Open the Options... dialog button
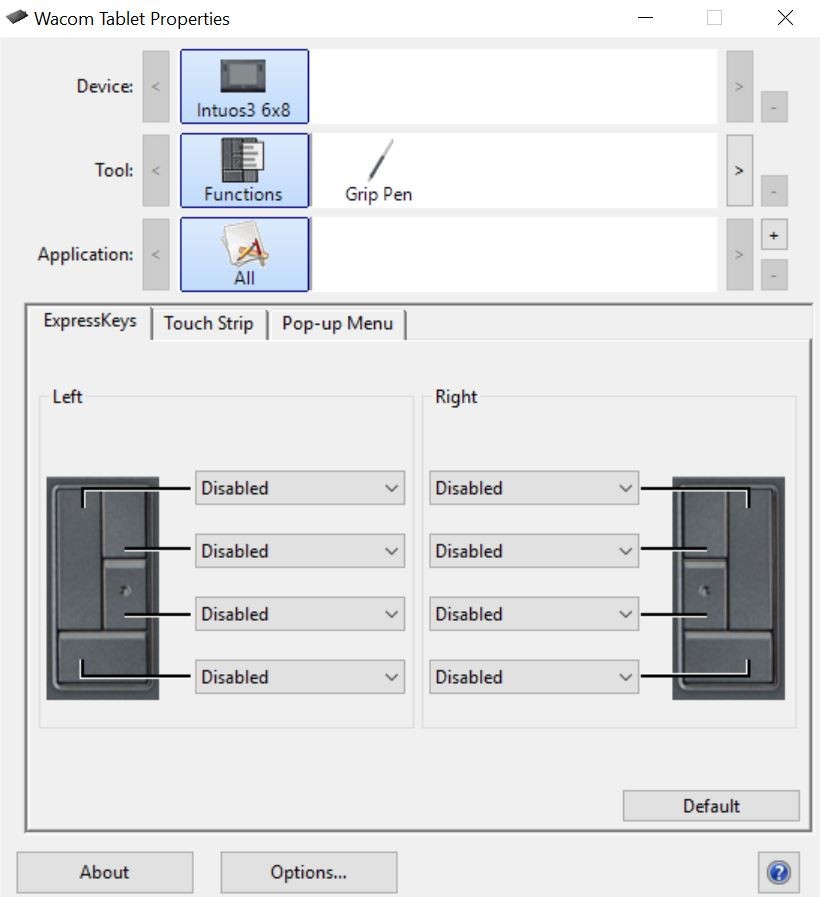The height and width of the screenshot is (897, 820). pos(308,872)
